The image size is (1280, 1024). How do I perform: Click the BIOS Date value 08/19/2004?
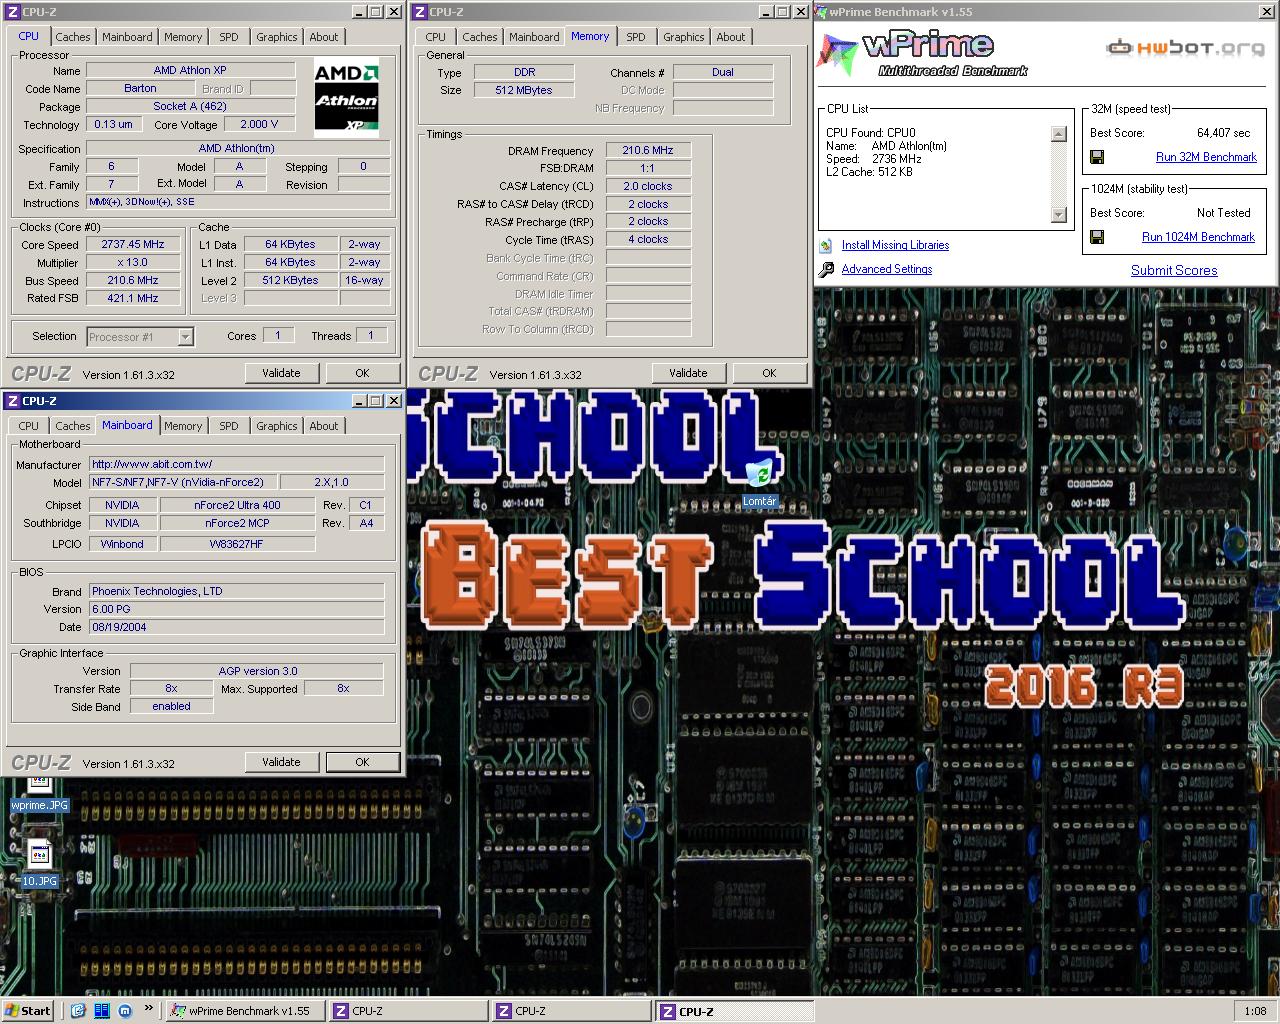pyautogui.click(x=237, y=627)
